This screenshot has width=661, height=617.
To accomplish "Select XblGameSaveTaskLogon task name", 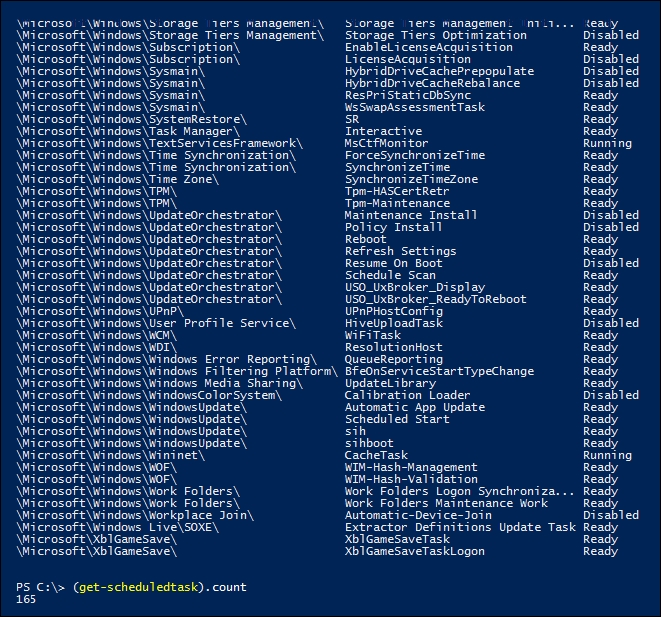I will point(415,552).
